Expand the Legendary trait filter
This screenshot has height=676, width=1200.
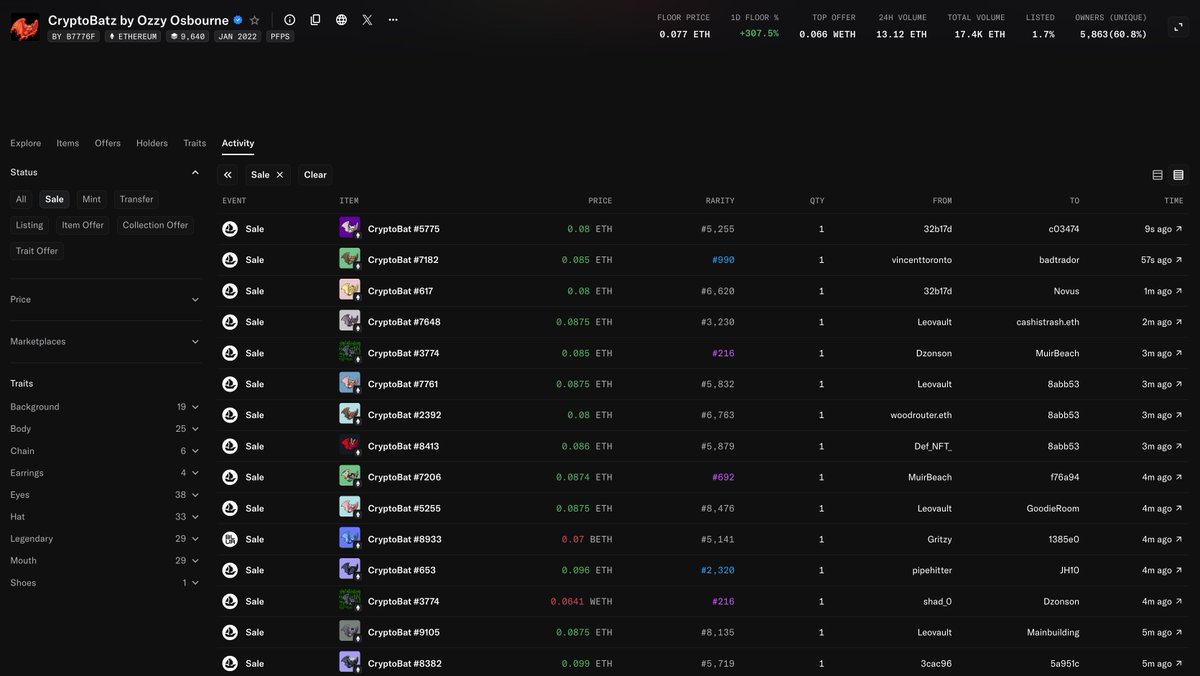tap(104, 539)
